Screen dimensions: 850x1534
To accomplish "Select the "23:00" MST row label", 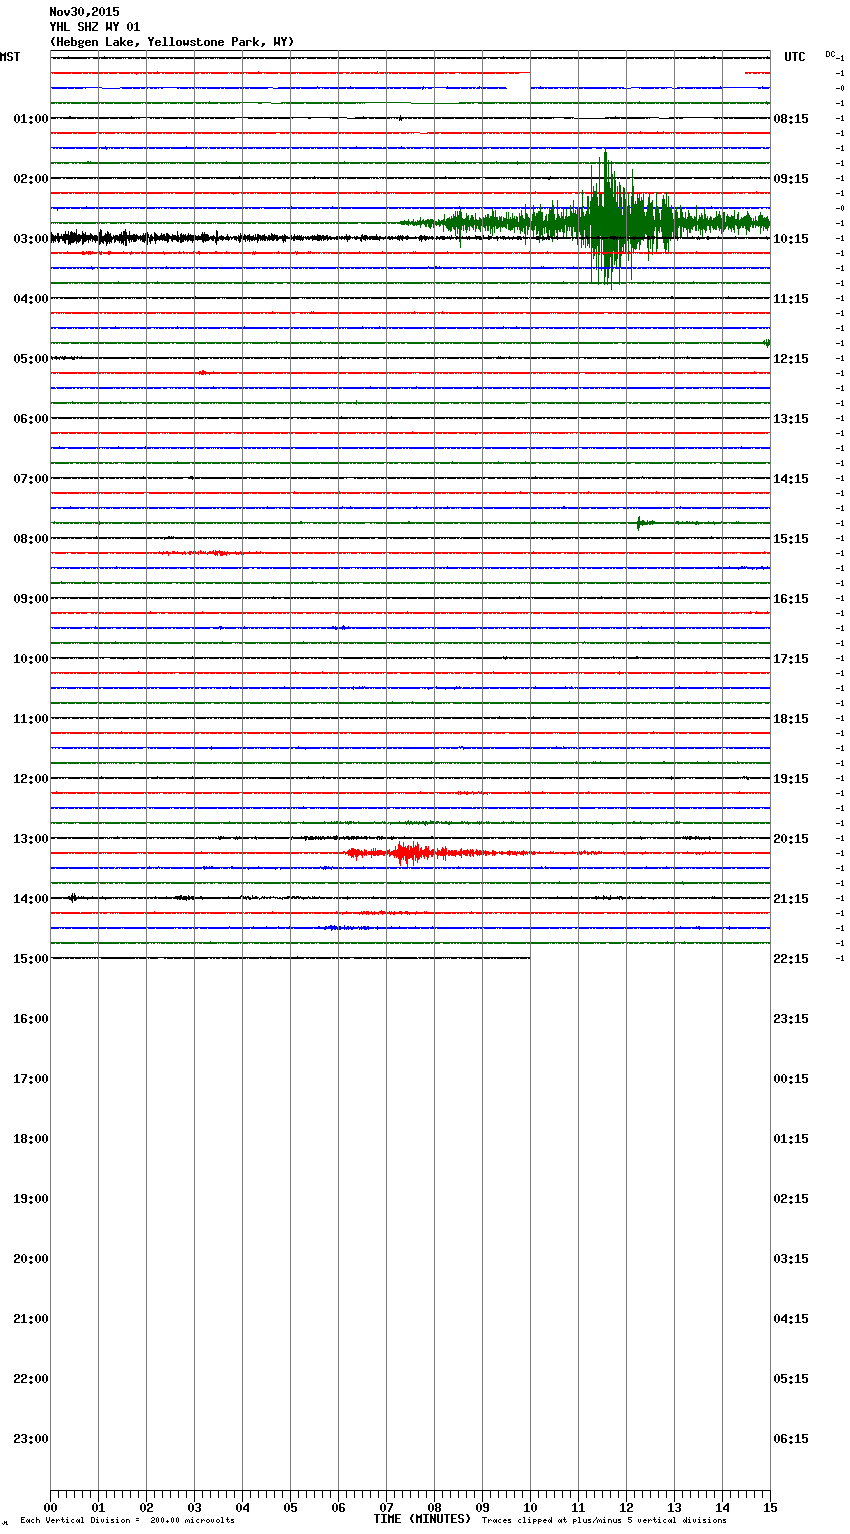I will 31,1439.
